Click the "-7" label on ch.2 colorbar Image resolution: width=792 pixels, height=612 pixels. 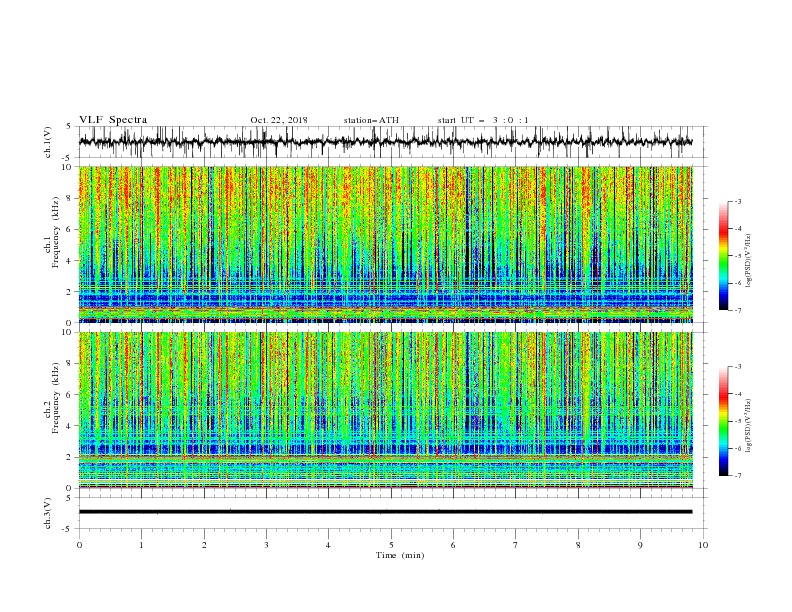pos(737,476)
